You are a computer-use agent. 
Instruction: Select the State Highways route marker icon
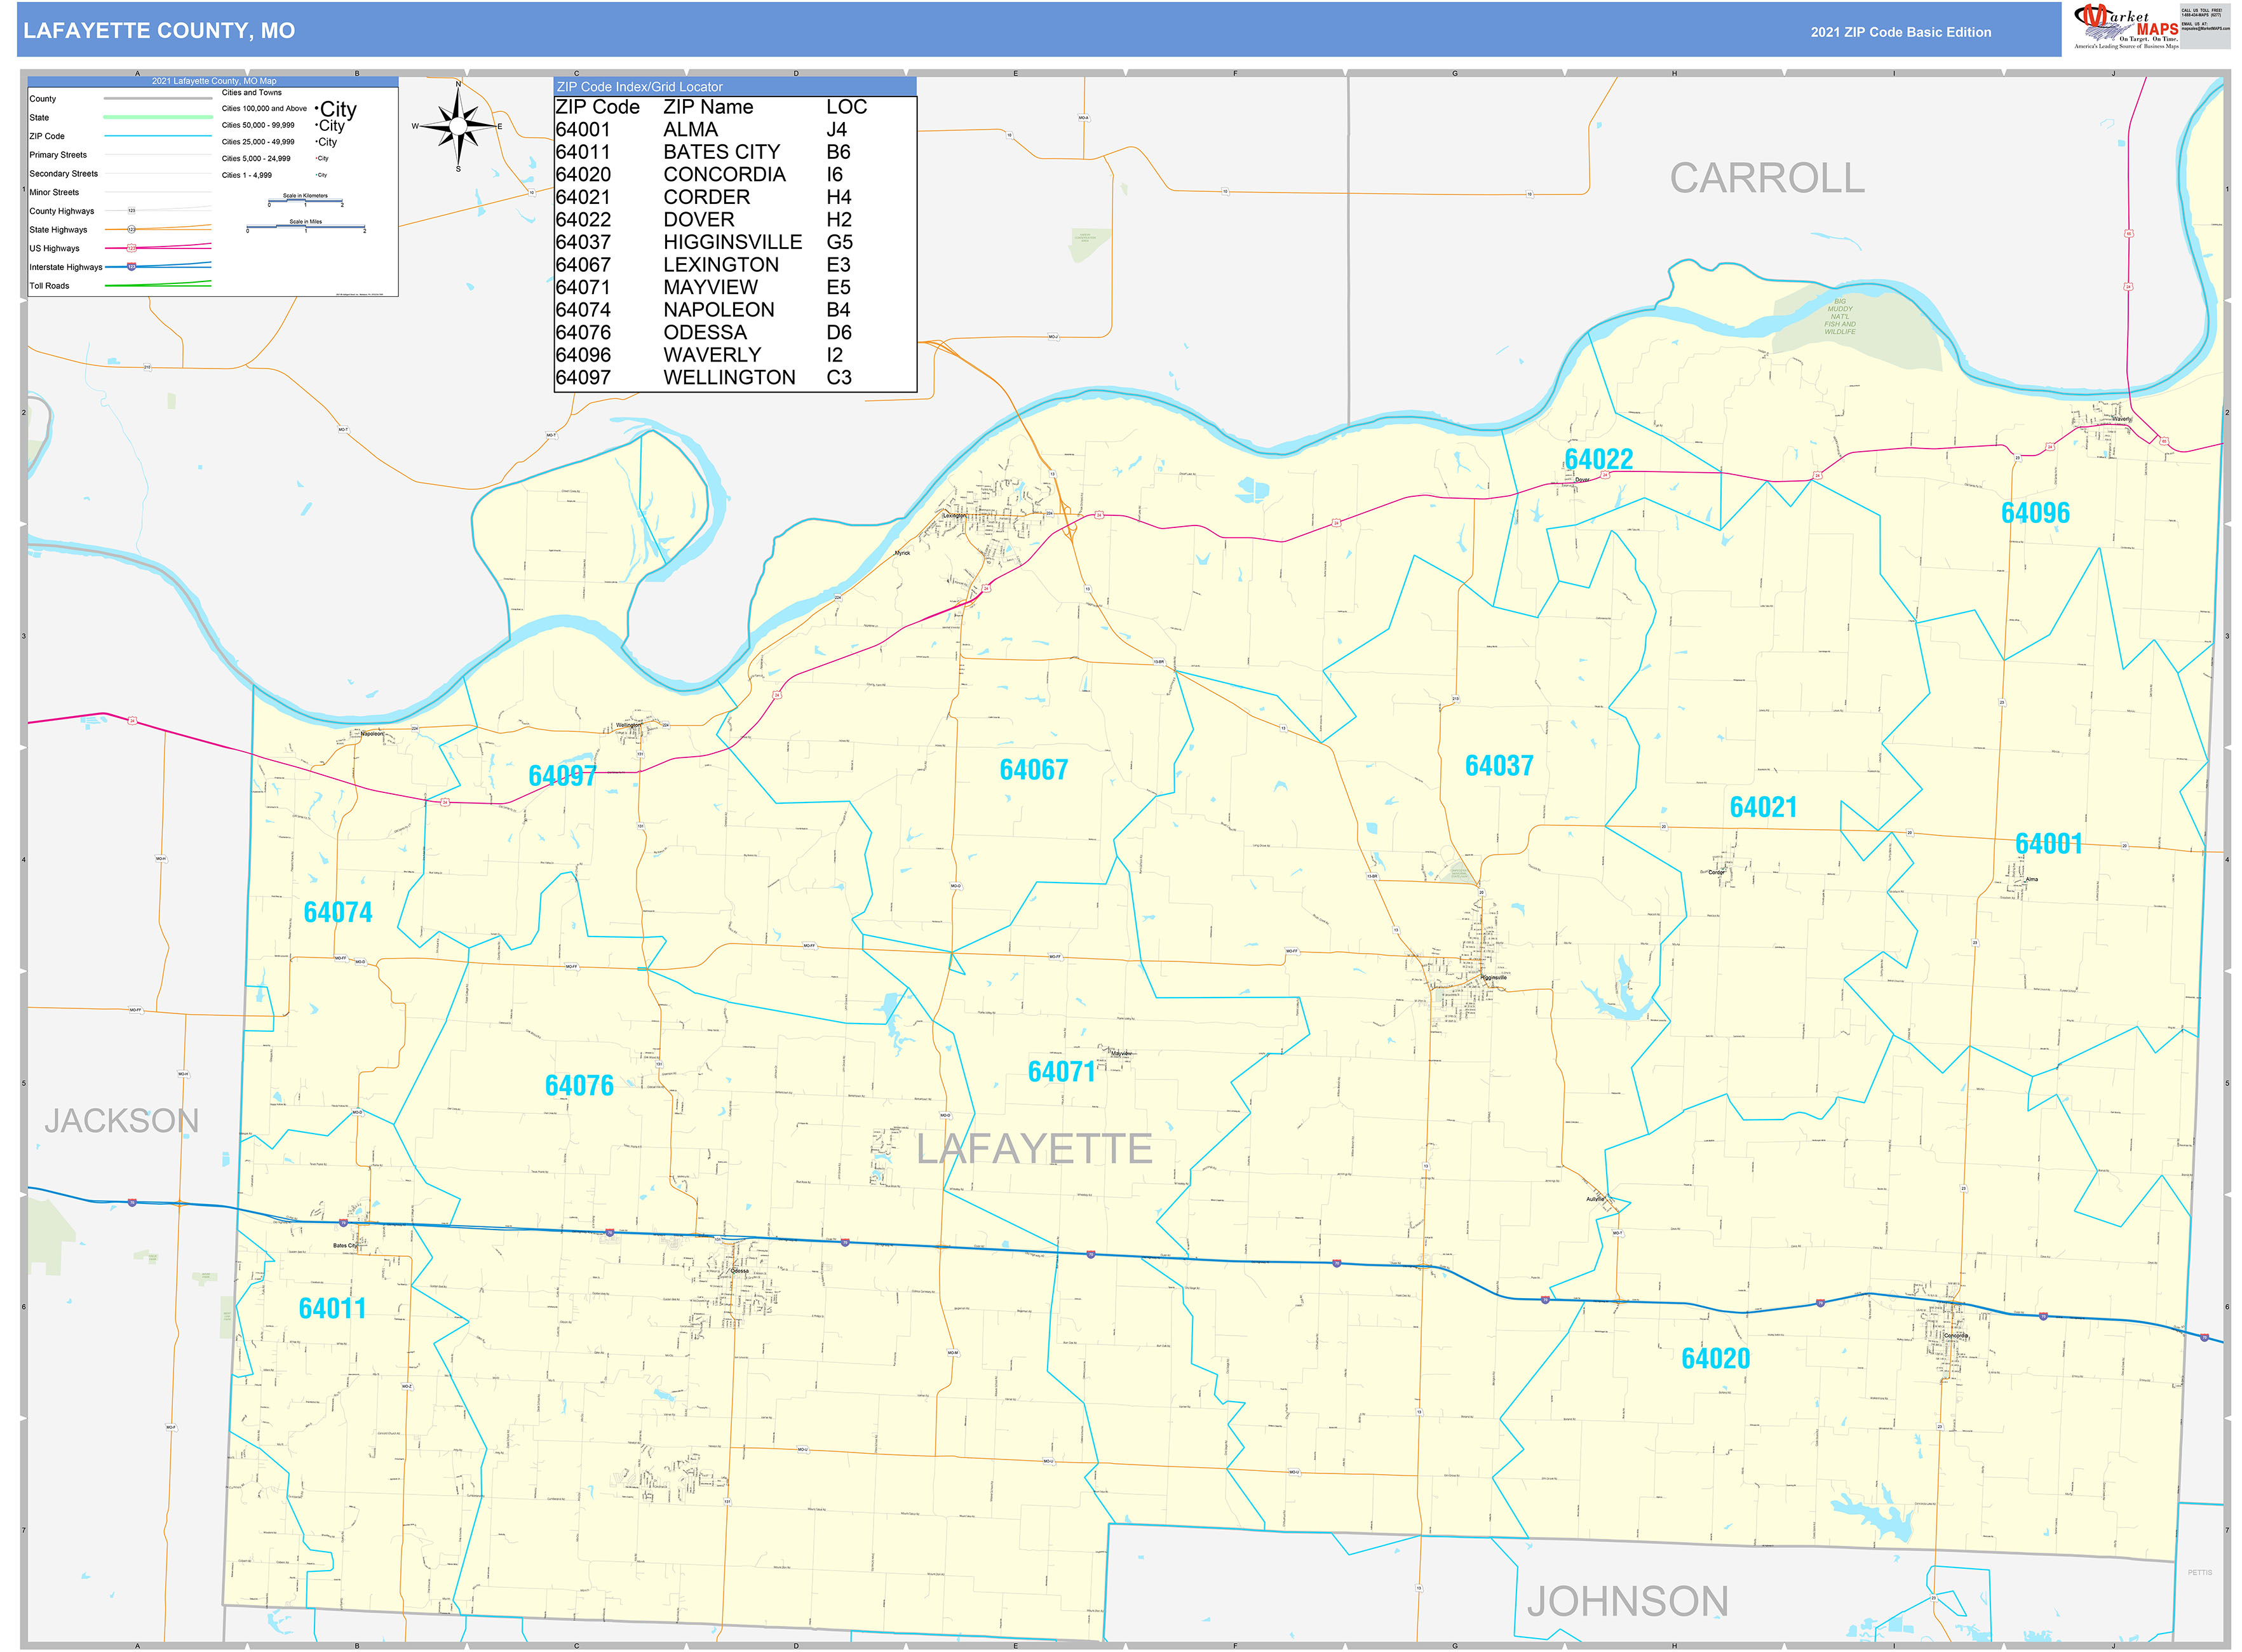[132, 230]
